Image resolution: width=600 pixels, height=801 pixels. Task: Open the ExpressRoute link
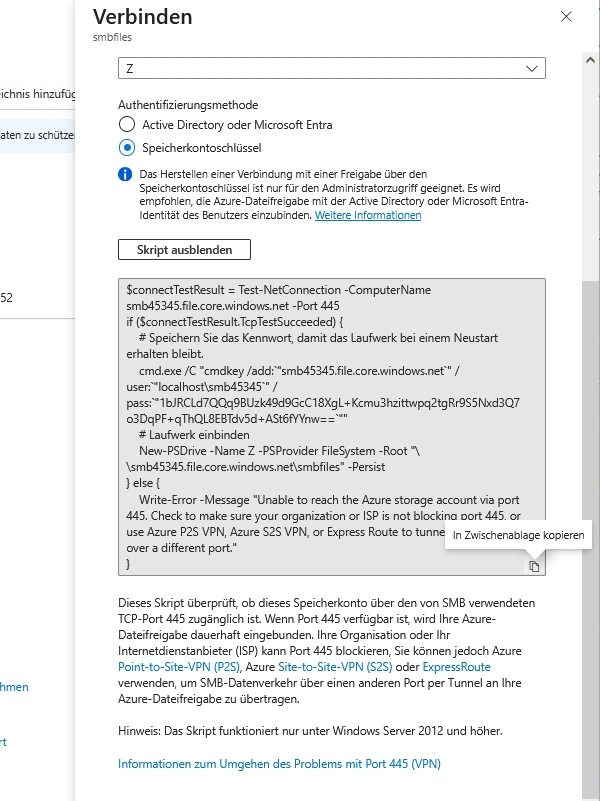point(456,666)
